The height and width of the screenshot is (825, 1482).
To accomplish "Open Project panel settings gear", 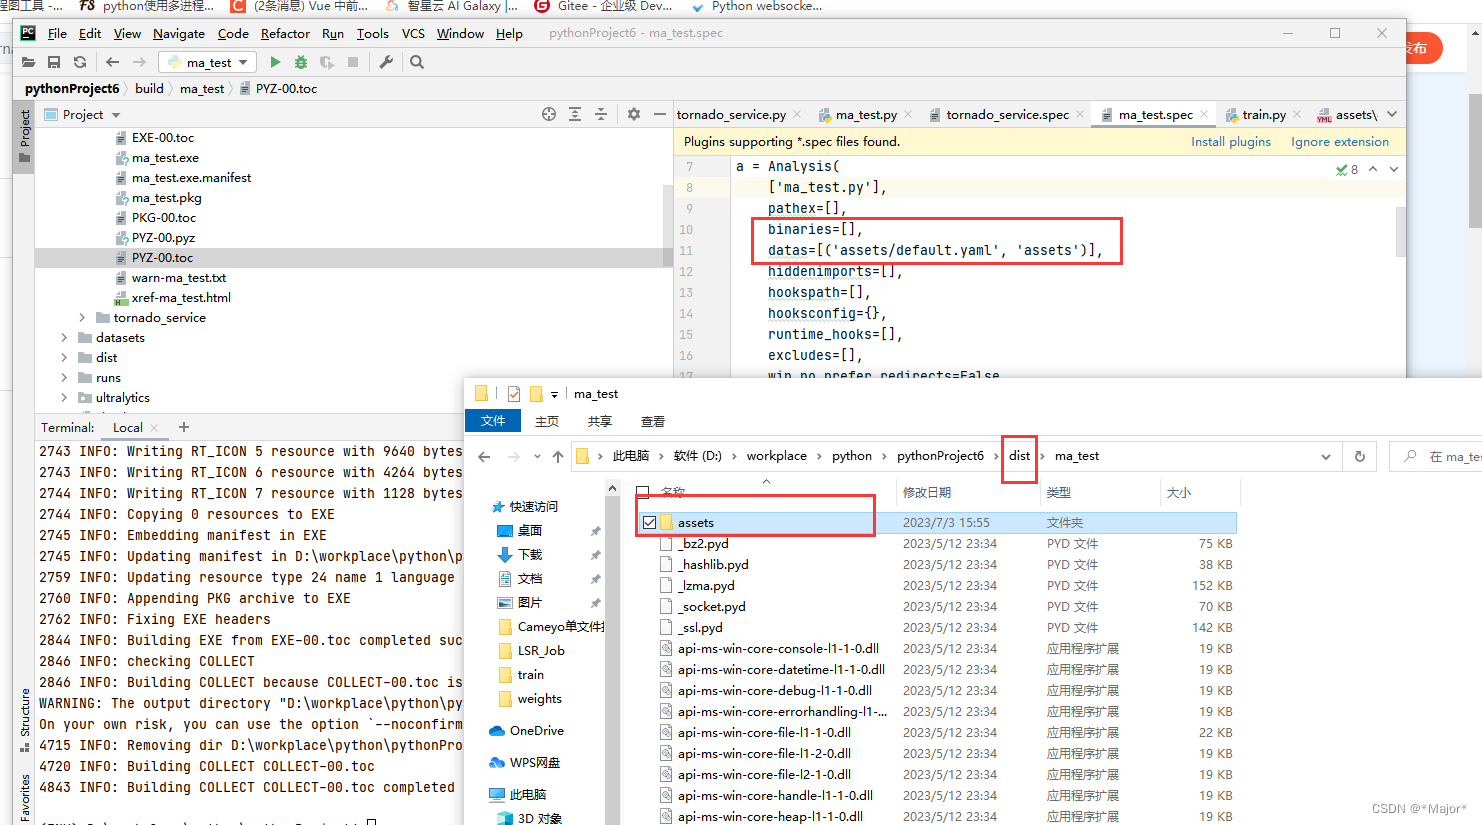I will coord(633,114).
